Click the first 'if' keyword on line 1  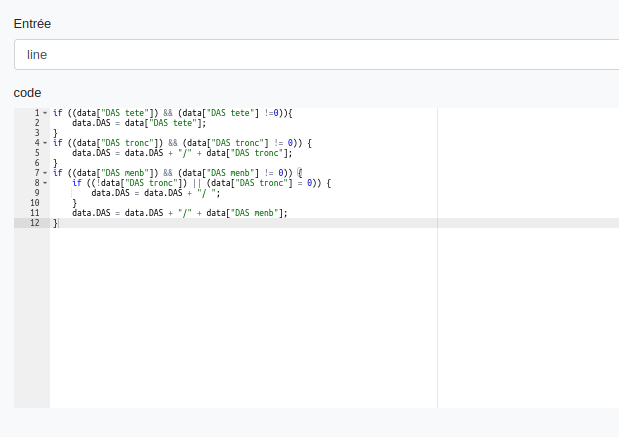pyautogui.click(x=57, y=113)
